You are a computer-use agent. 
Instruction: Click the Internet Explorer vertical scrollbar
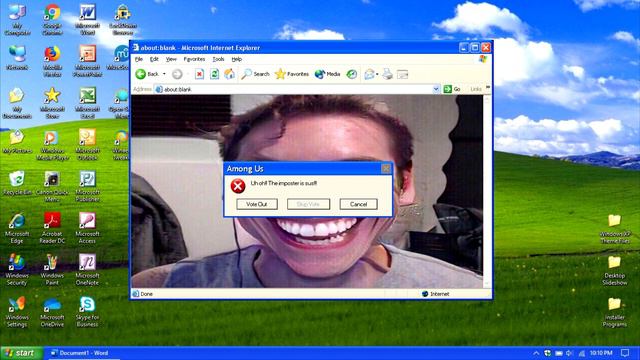point(487,191)
